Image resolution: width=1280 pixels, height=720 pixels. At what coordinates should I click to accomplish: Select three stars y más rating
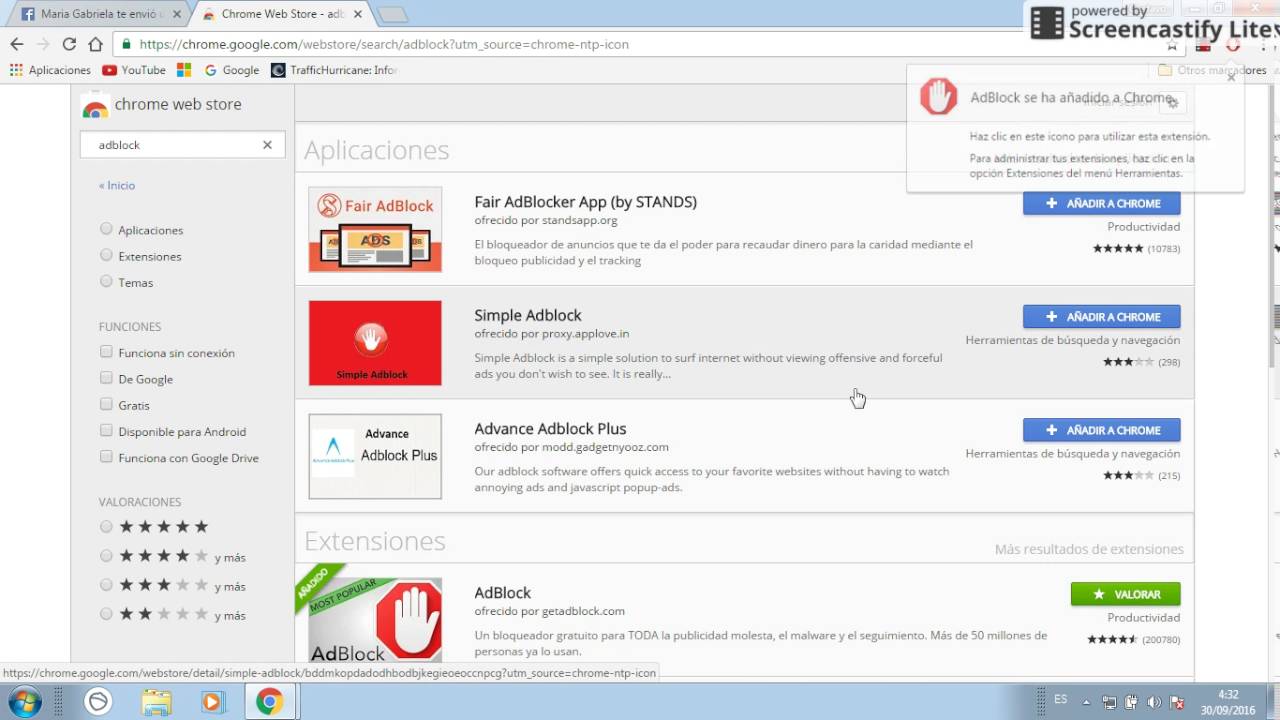(106, 584)
